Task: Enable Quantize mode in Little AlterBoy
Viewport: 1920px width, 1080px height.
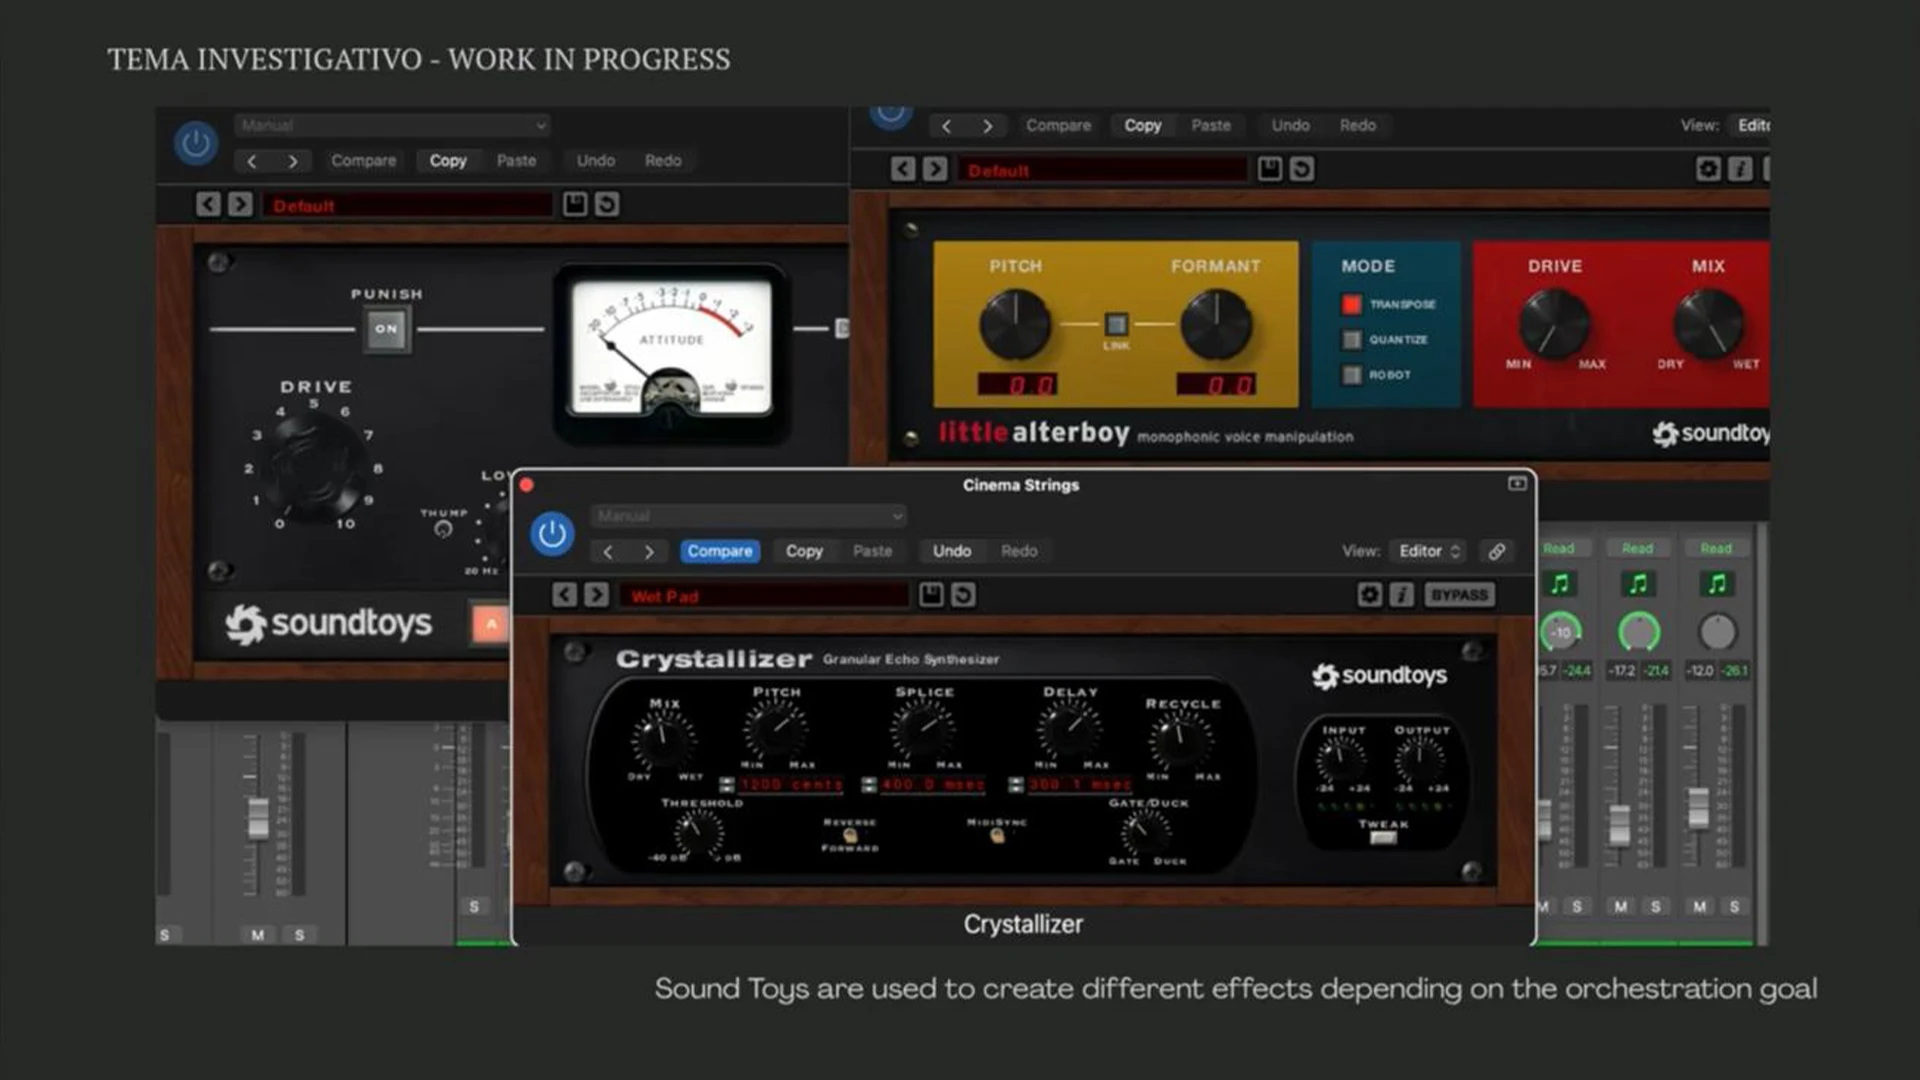Action: [1352, 340]
